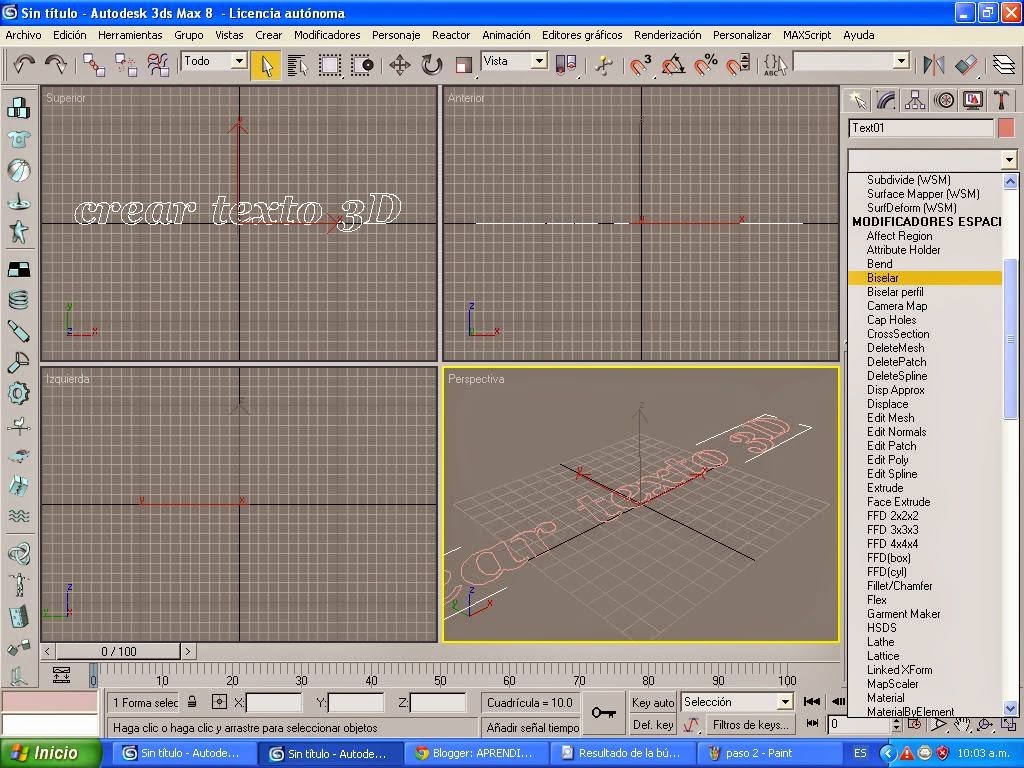Click the Set Key key icon

tap(604, 712)
